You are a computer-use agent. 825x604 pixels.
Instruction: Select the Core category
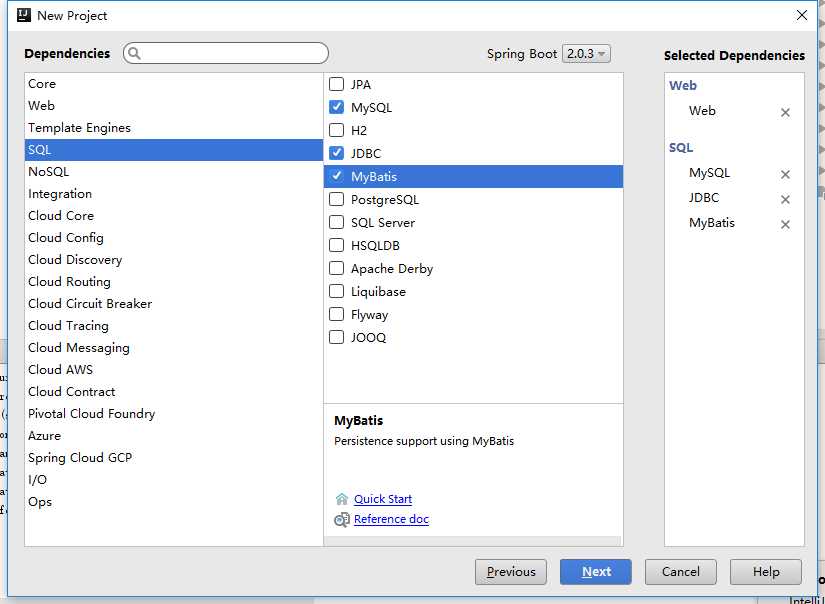click(x=174, y=84)
